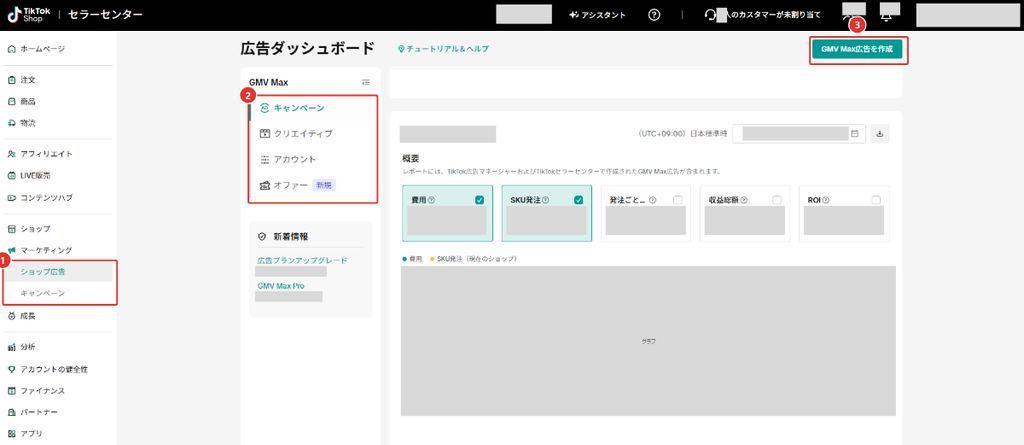The height and width of the screenshot is (445, 1024).
Task: Go to 注文 orders section
Action: pyautogui.click(x=22, y=80)
